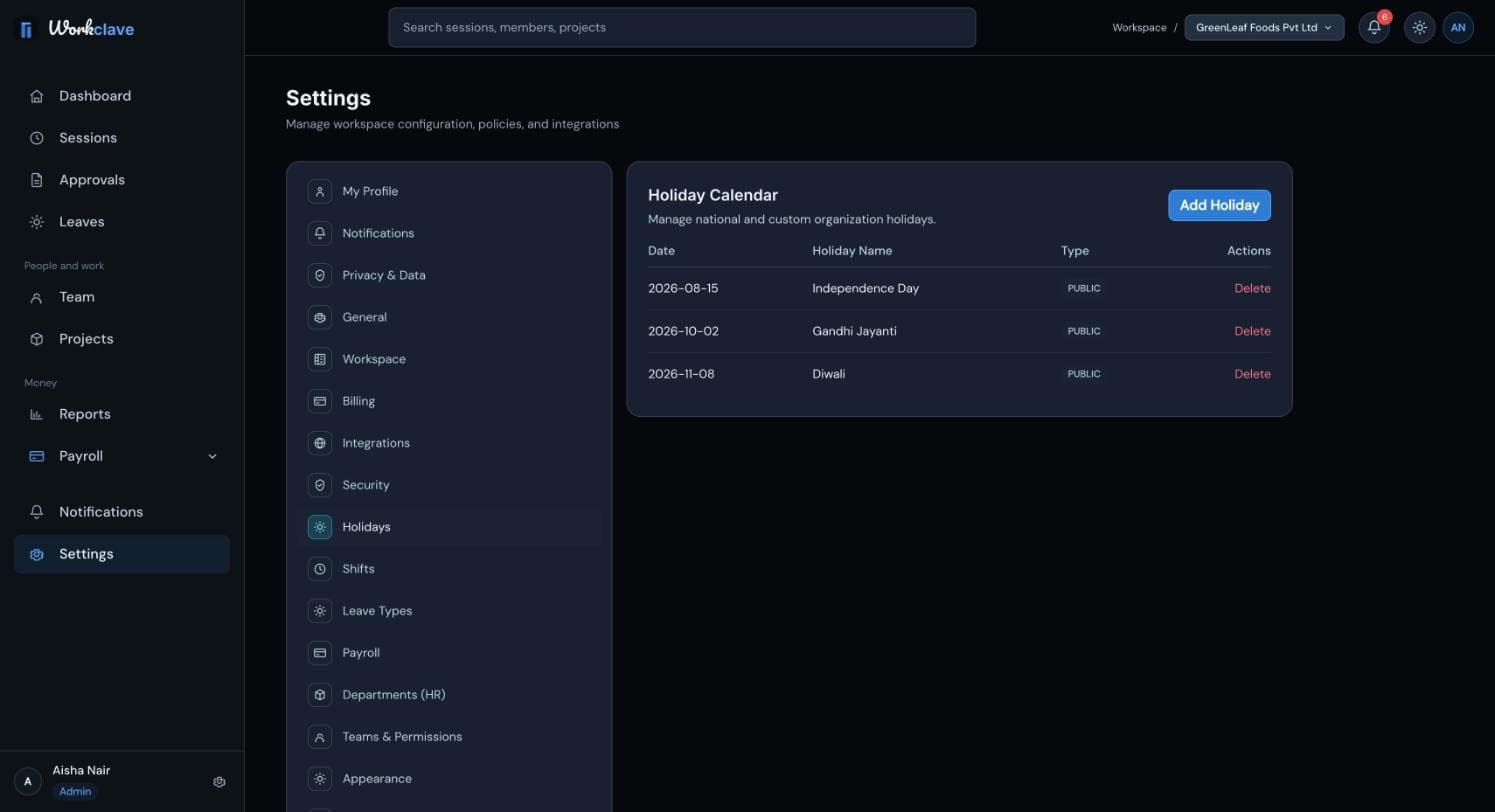Click the Date column header
Viewport: 1495px width, 812px height.
point(661,251)
